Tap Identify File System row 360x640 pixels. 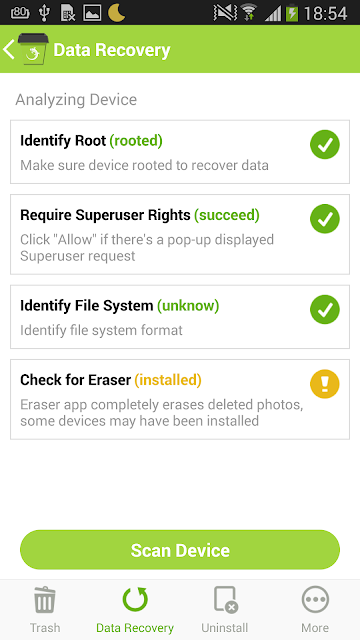tap(180, 317)
